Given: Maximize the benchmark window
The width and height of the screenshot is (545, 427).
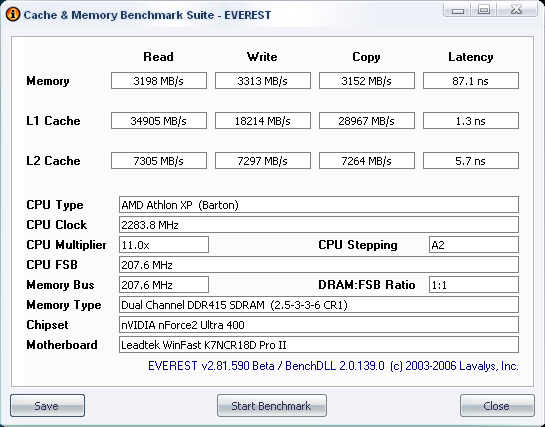Looking at the screenshot, I should tap(484, 9).
